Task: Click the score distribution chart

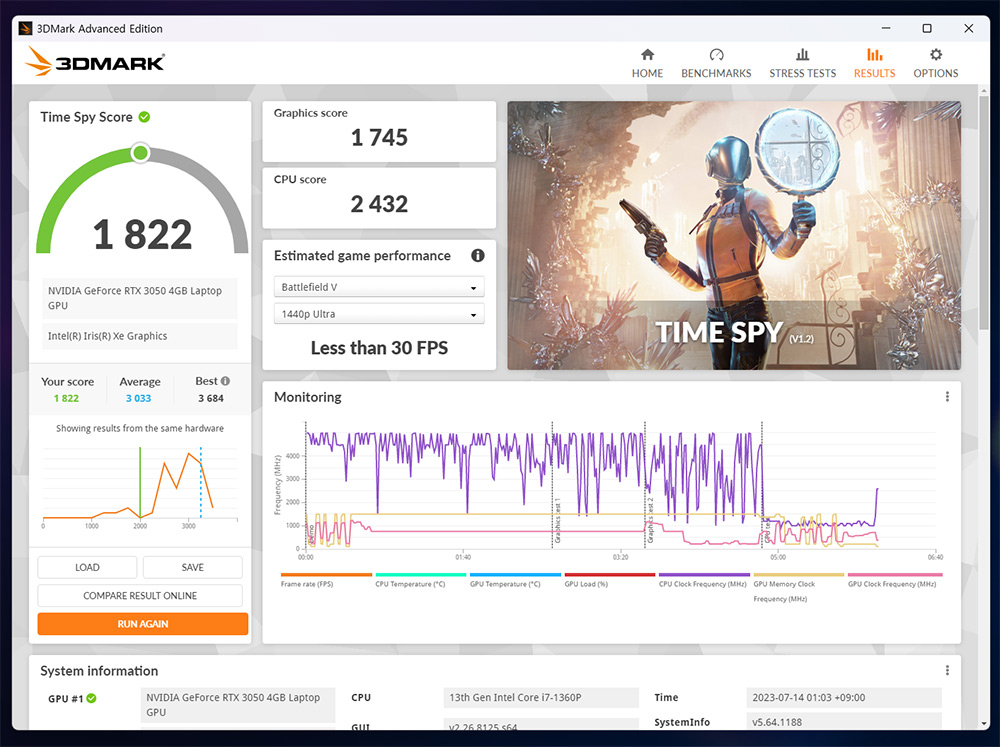Action: [140, 488]
